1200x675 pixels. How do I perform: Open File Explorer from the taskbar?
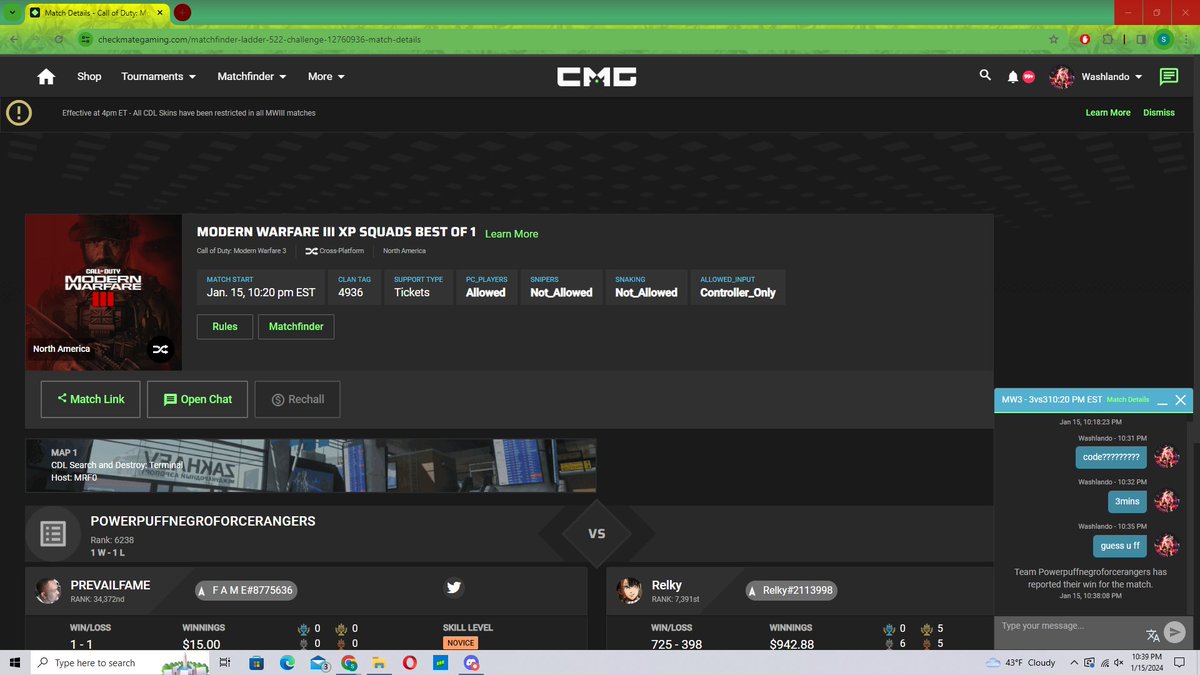click(x=379, y=663)
